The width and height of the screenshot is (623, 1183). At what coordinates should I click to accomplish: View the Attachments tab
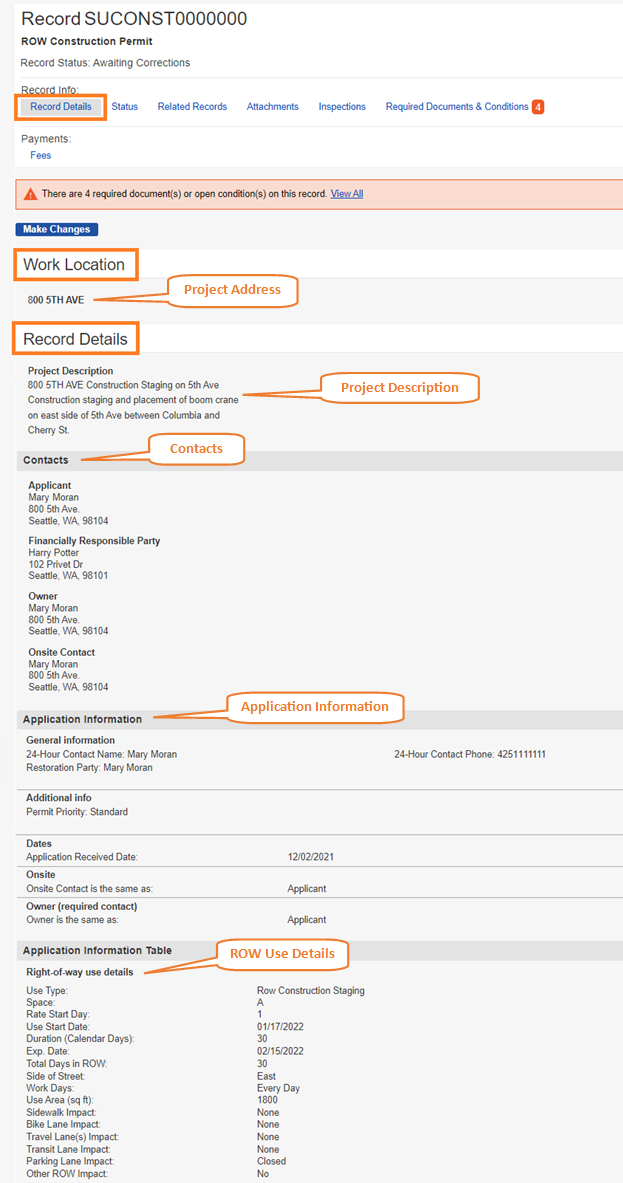[273, 107]
